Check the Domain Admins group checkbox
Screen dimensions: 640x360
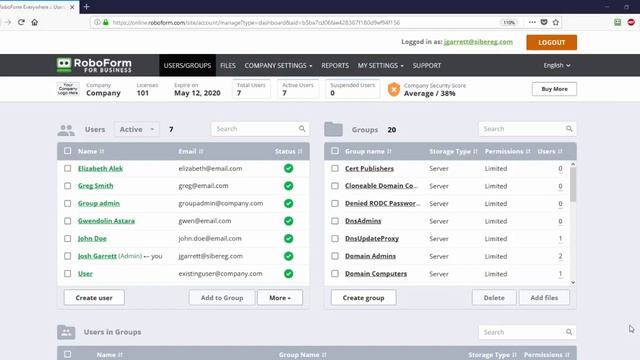click(335, 256)
